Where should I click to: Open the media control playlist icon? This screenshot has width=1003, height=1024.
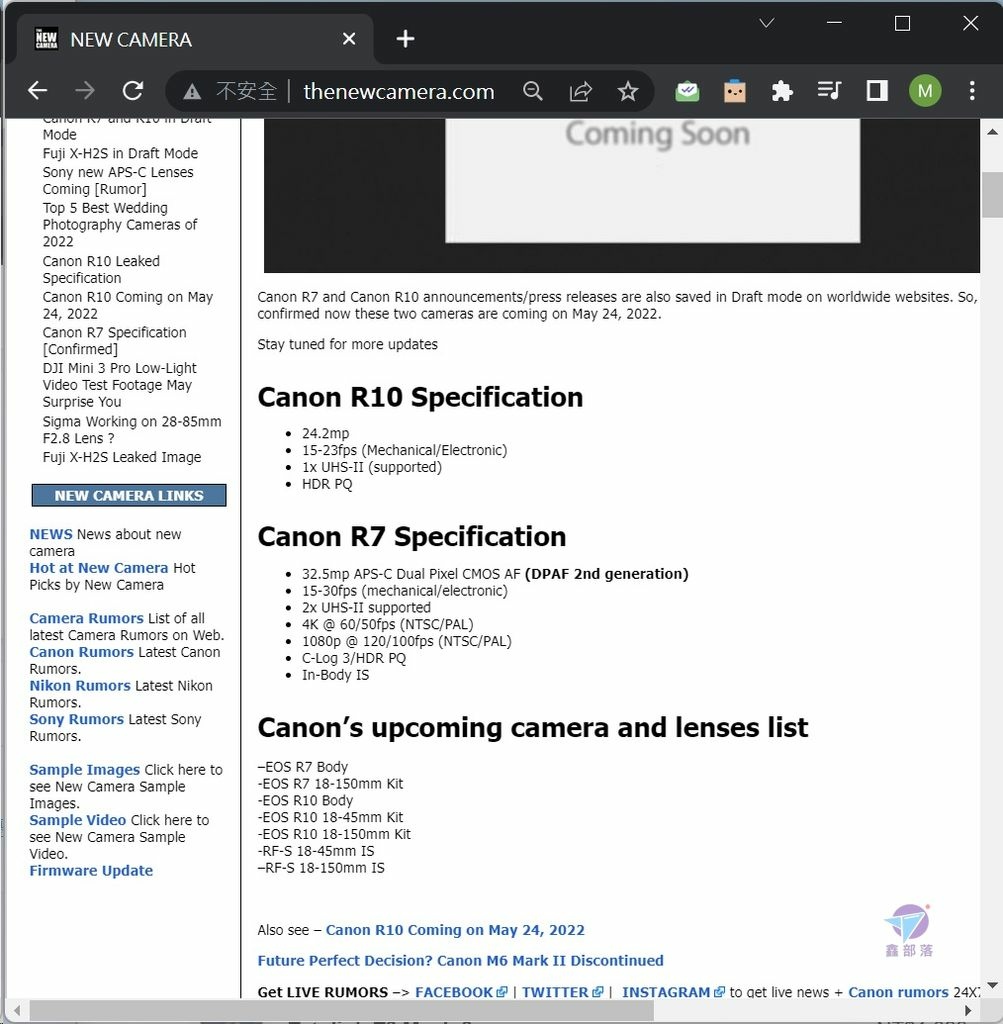829,90
